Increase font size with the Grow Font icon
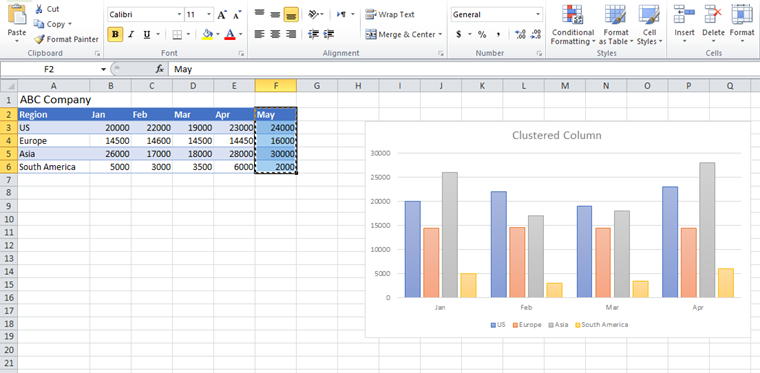The height and width of the screenshot is (373, 760). tap(222, 15)
